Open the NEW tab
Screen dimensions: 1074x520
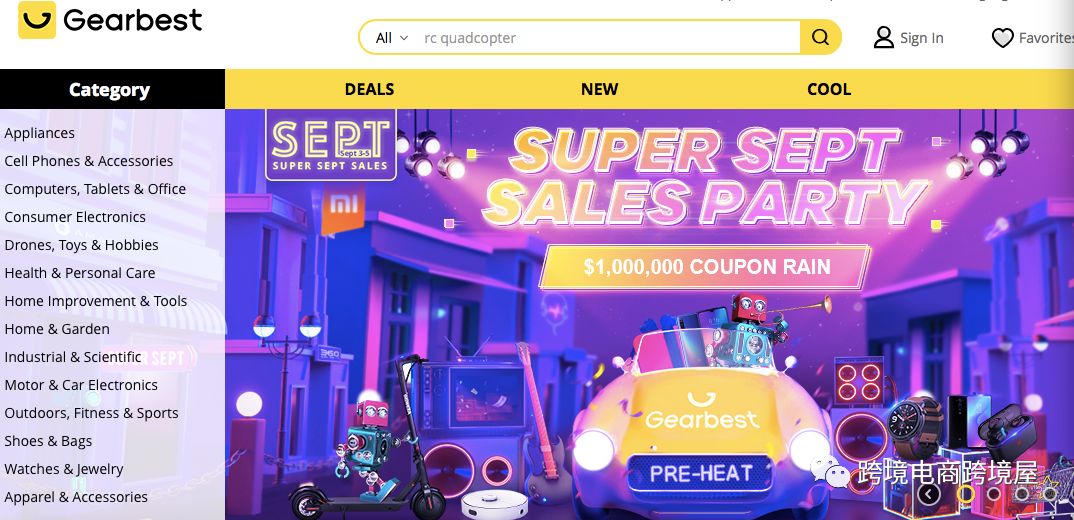pos(599,89)
